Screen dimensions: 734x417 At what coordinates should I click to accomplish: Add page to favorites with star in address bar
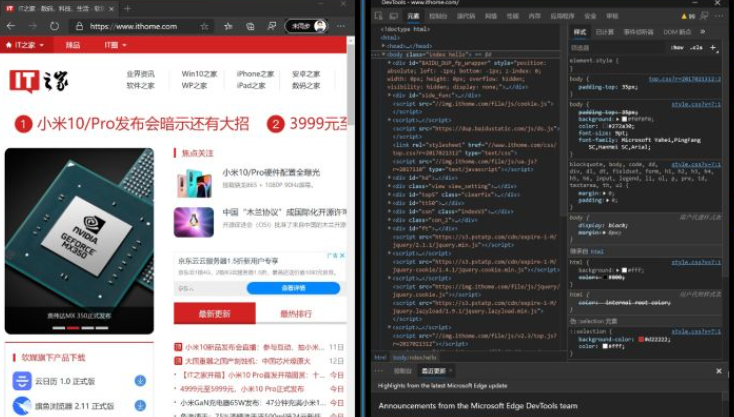[x=204, y=26]
